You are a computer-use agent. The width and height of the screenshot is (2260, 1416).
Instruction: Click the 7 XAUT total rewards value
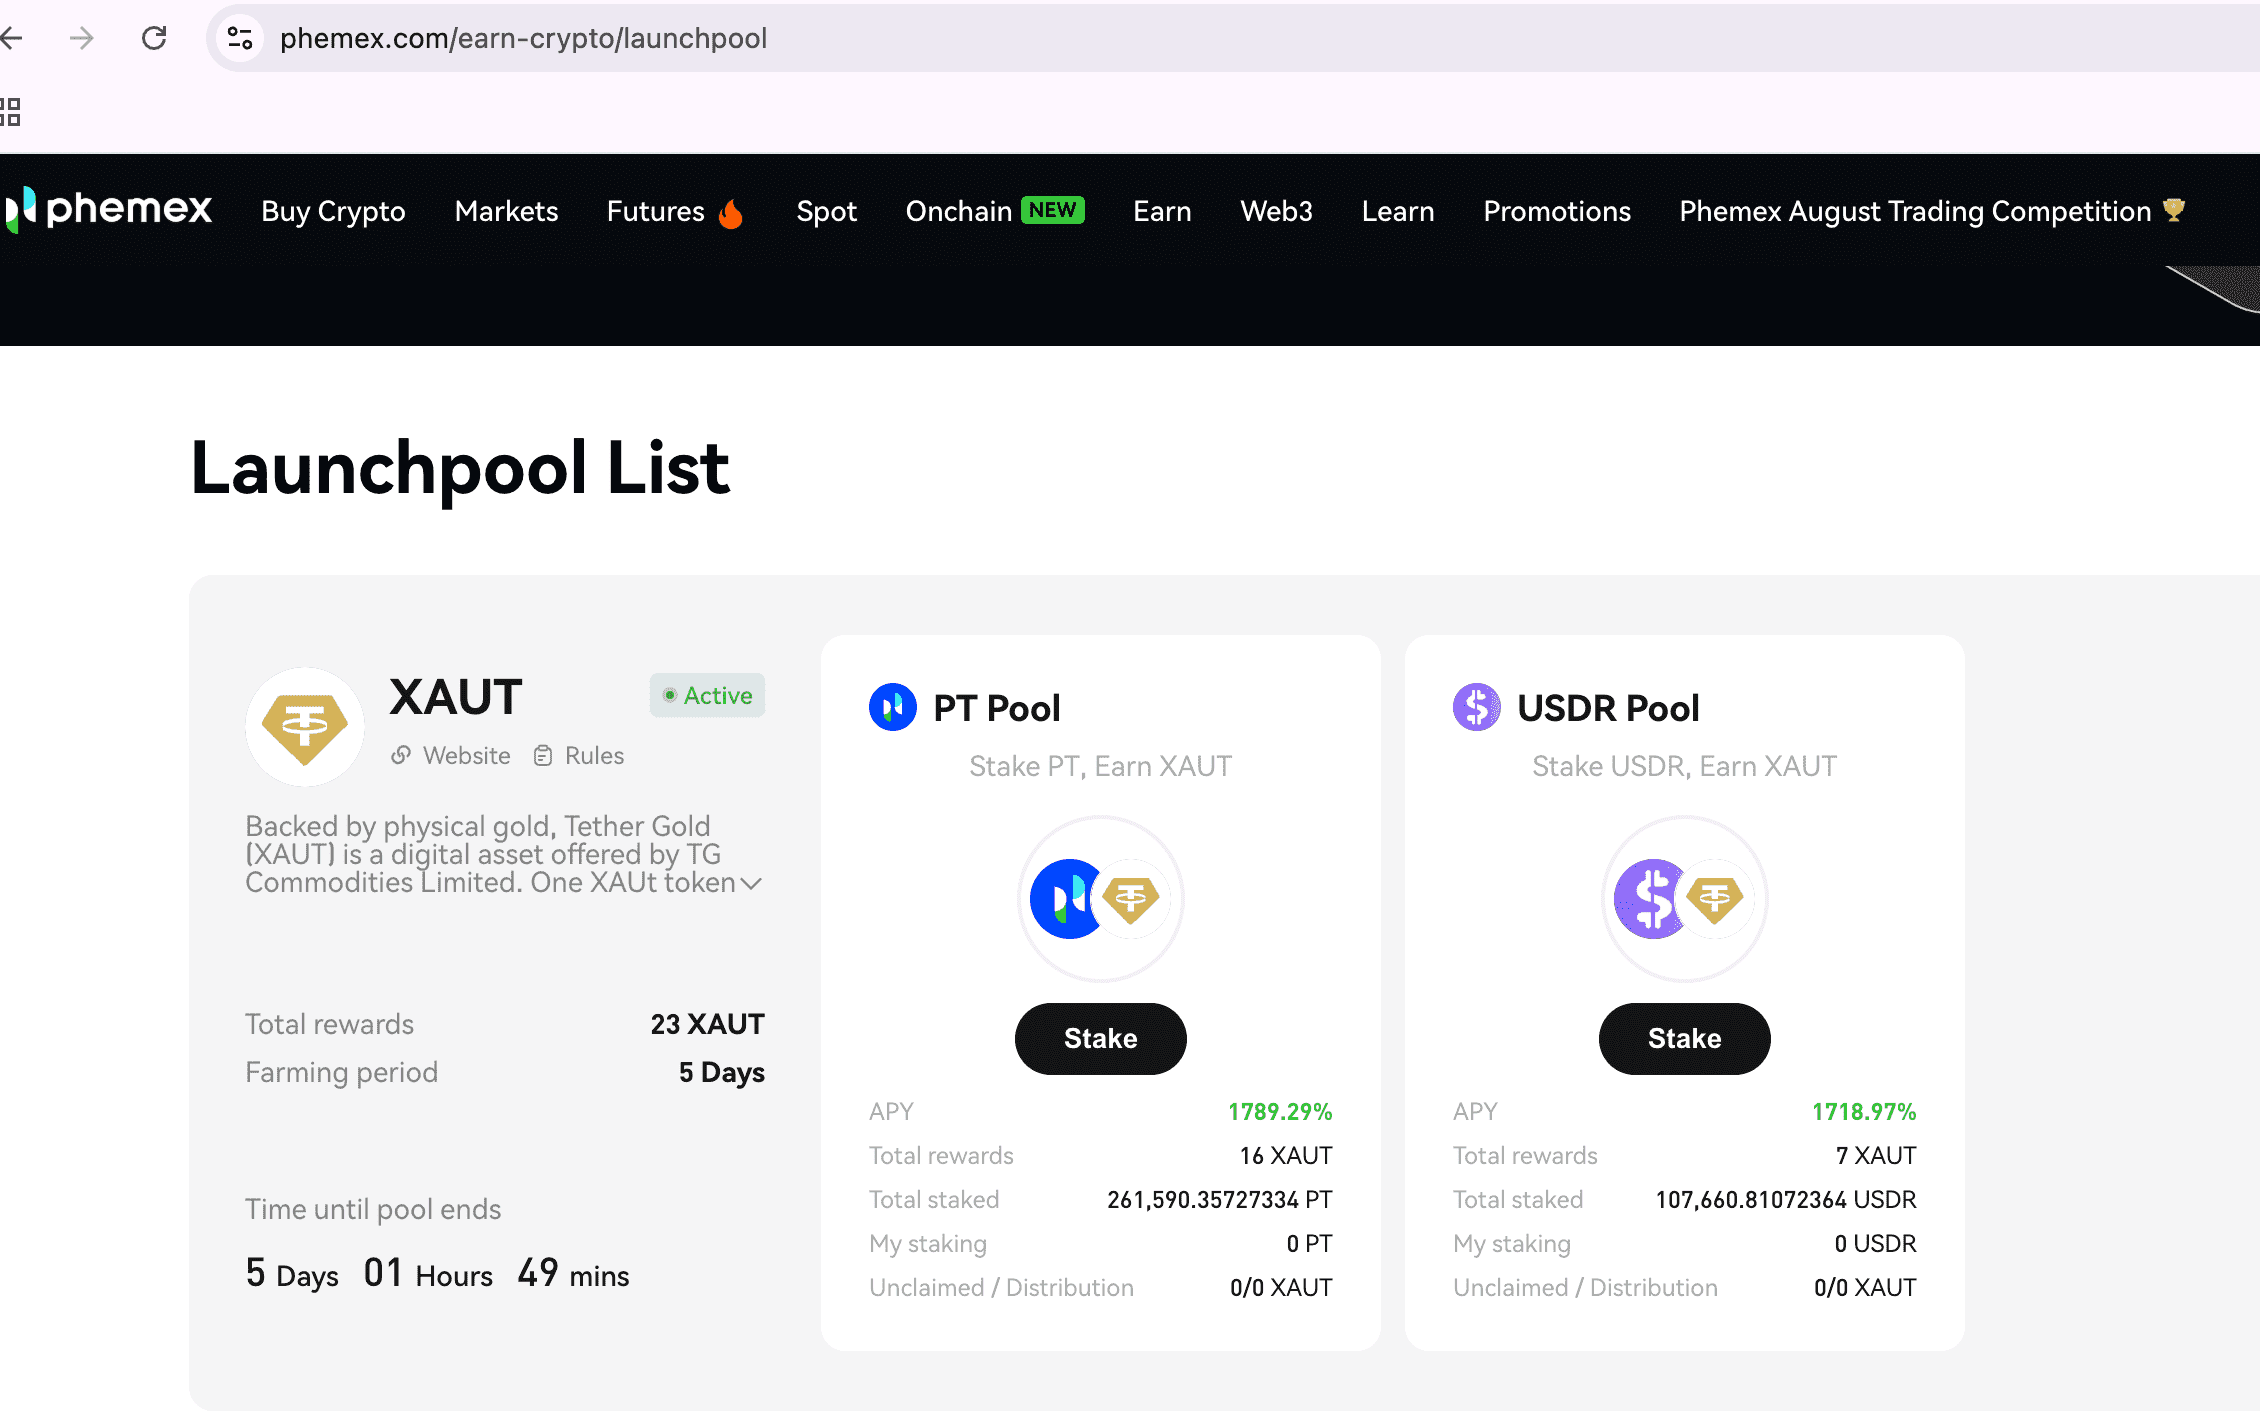[x=1876, y=1155]
